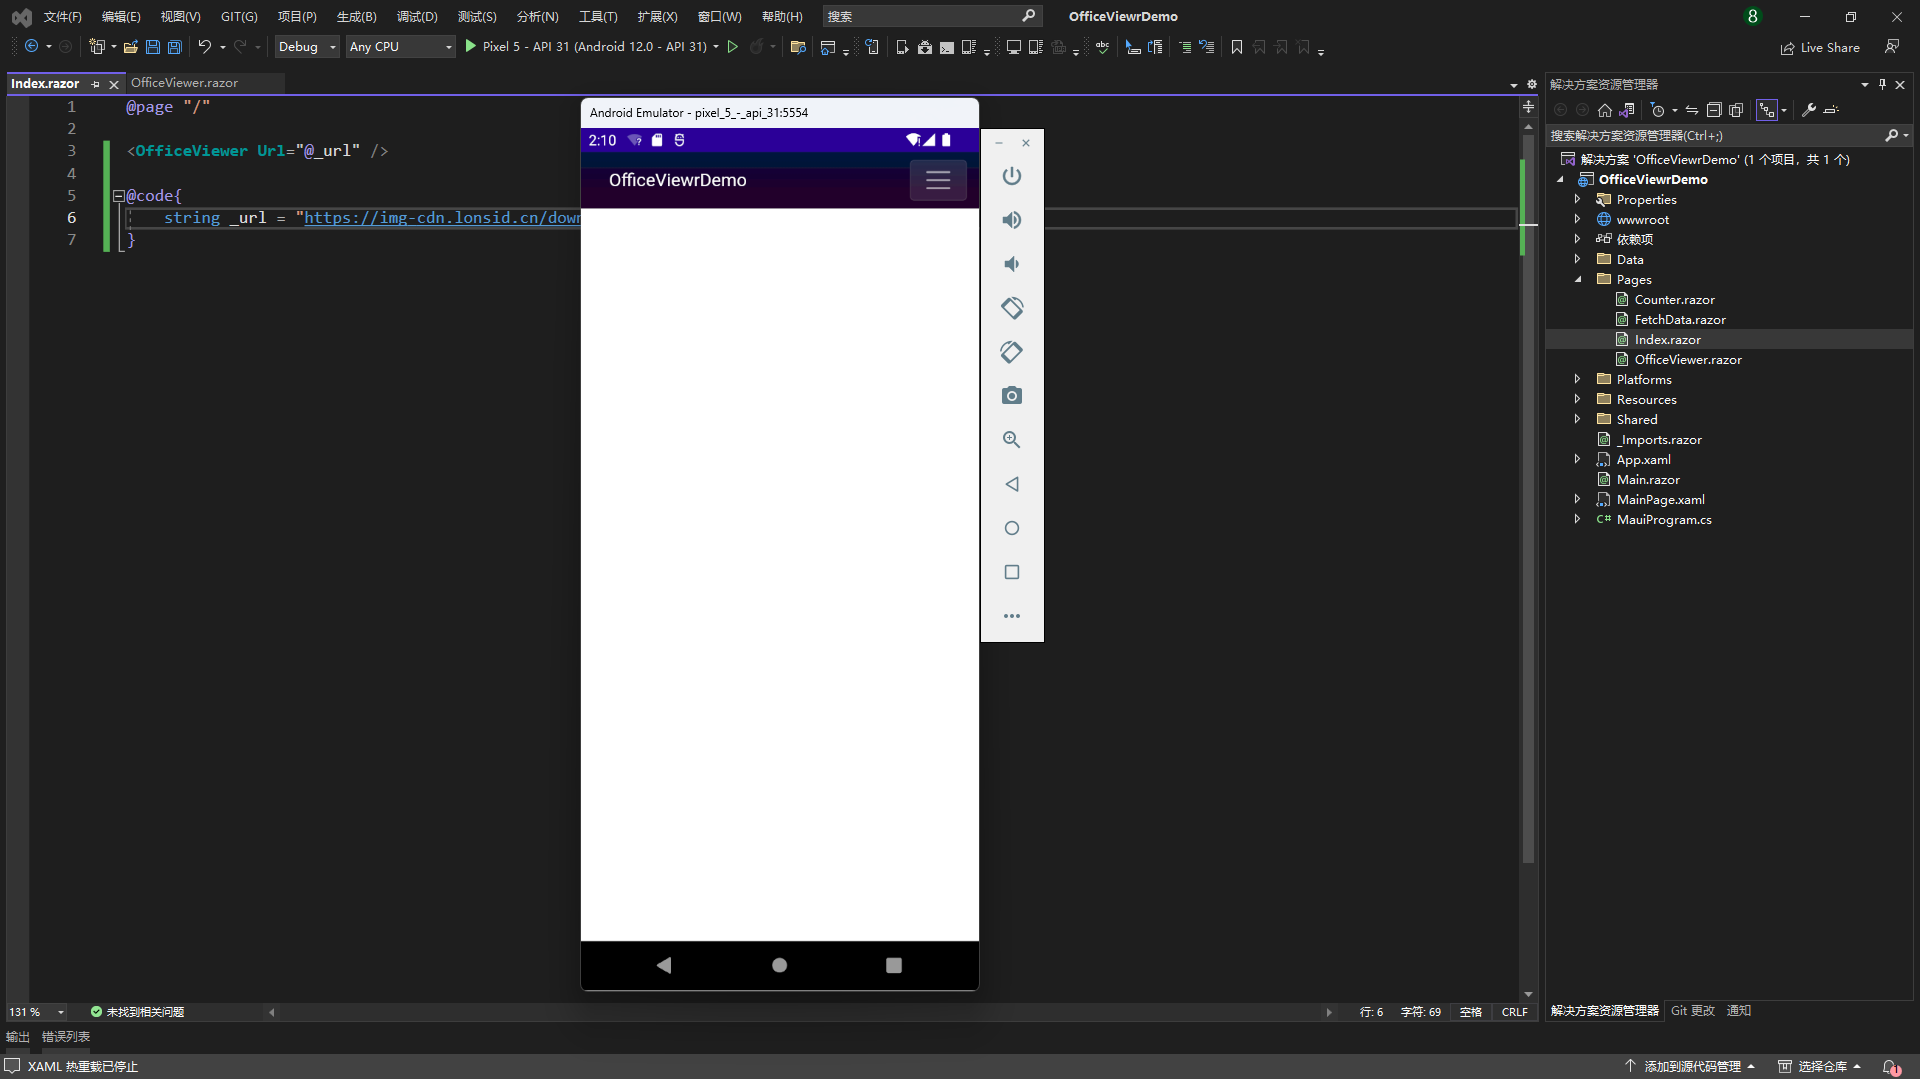
Task: Click the Volume up icon in emulator
Action: 1011,219
